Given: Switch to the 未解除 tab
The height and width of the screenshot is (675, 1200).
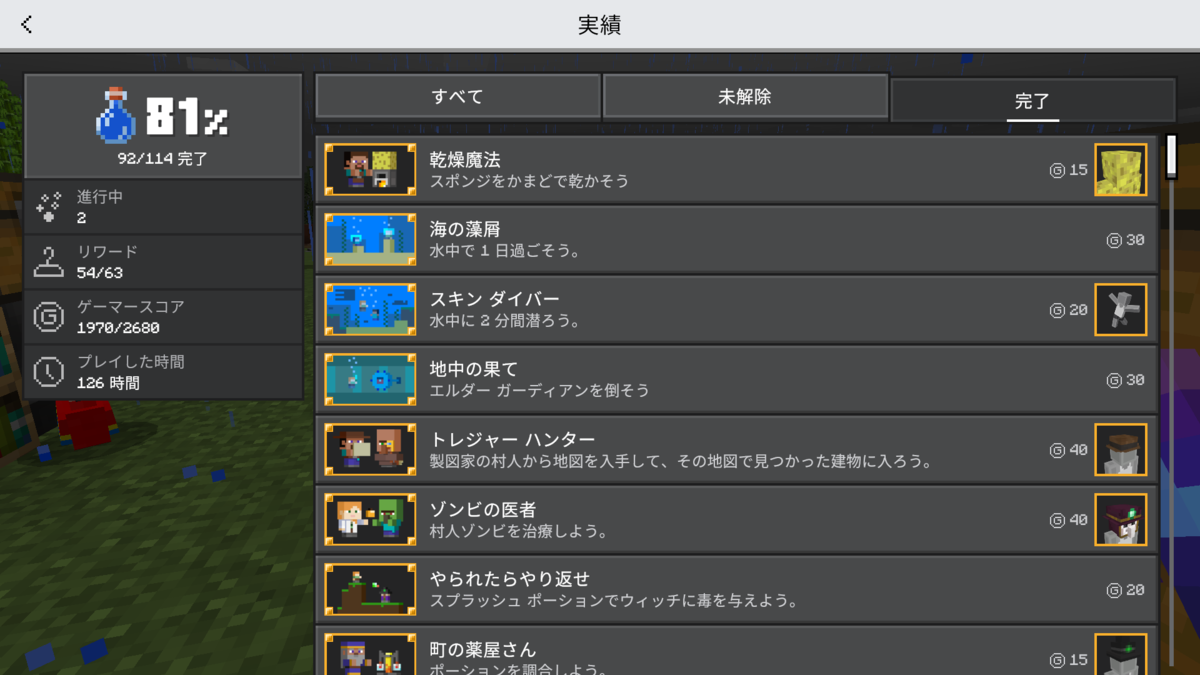Looking at the screenshot, I should (x=745, y=97).
